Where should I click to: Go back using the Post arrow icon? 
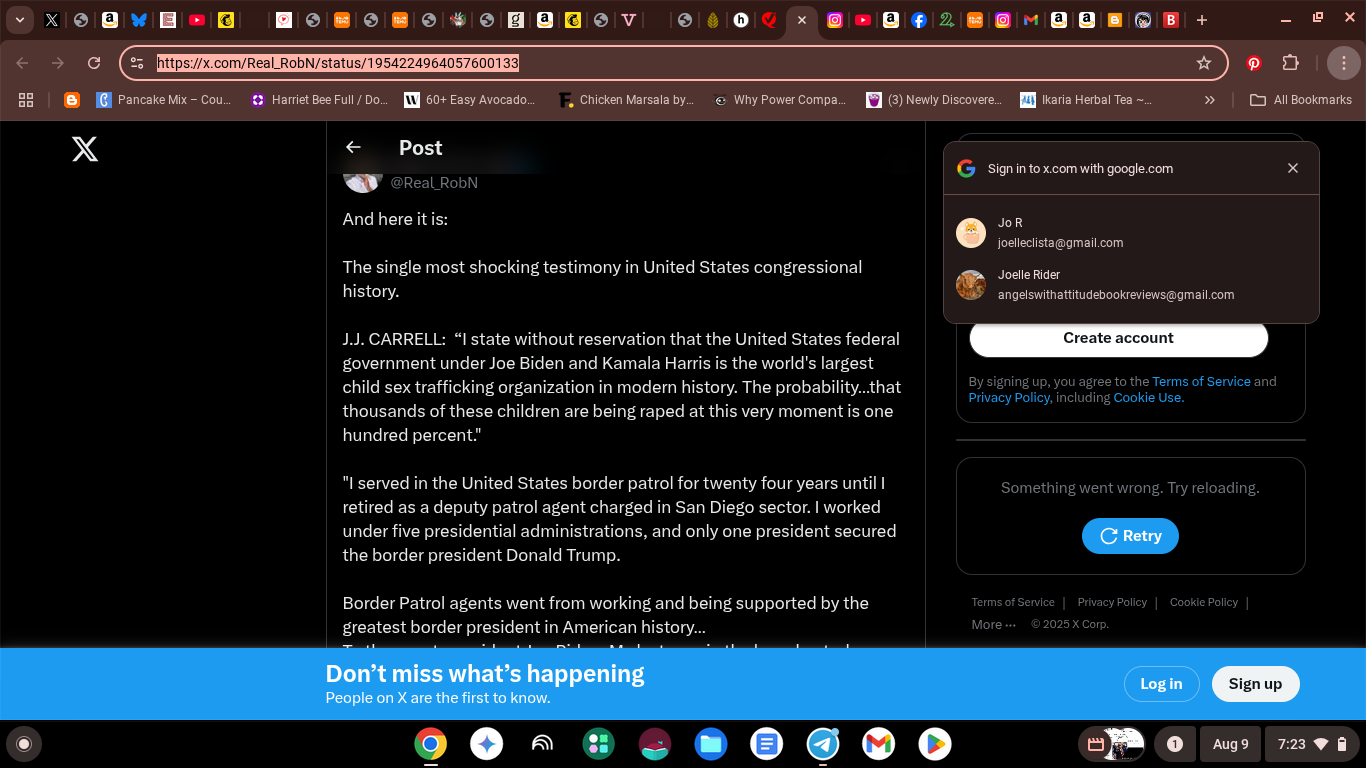click(353, 147)
